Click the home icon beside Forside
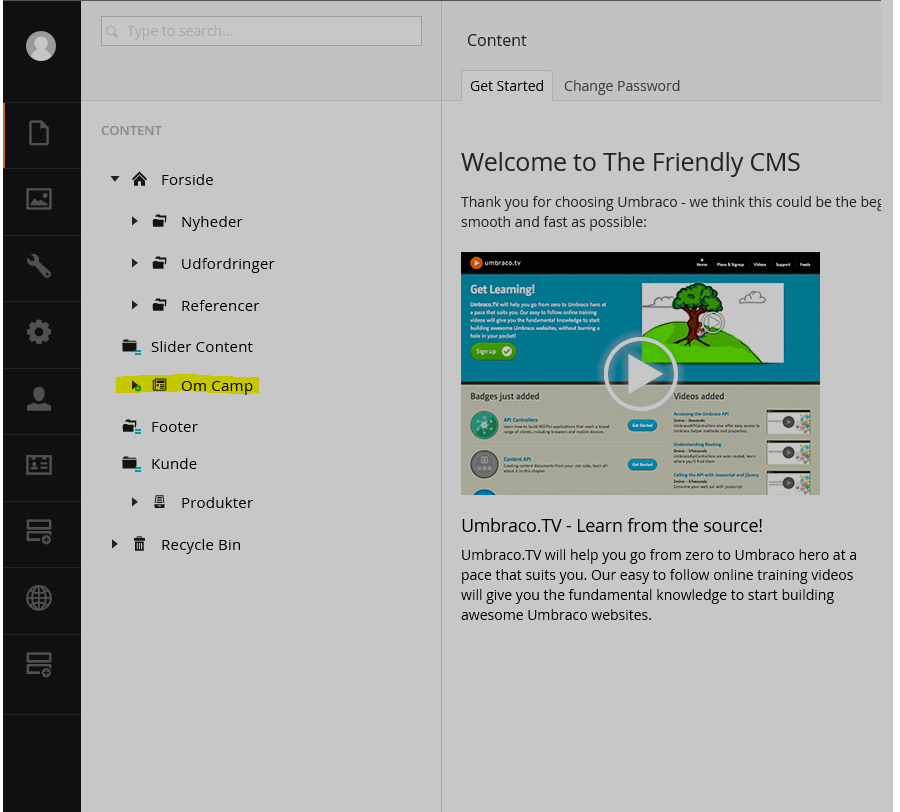 point(139,180)
